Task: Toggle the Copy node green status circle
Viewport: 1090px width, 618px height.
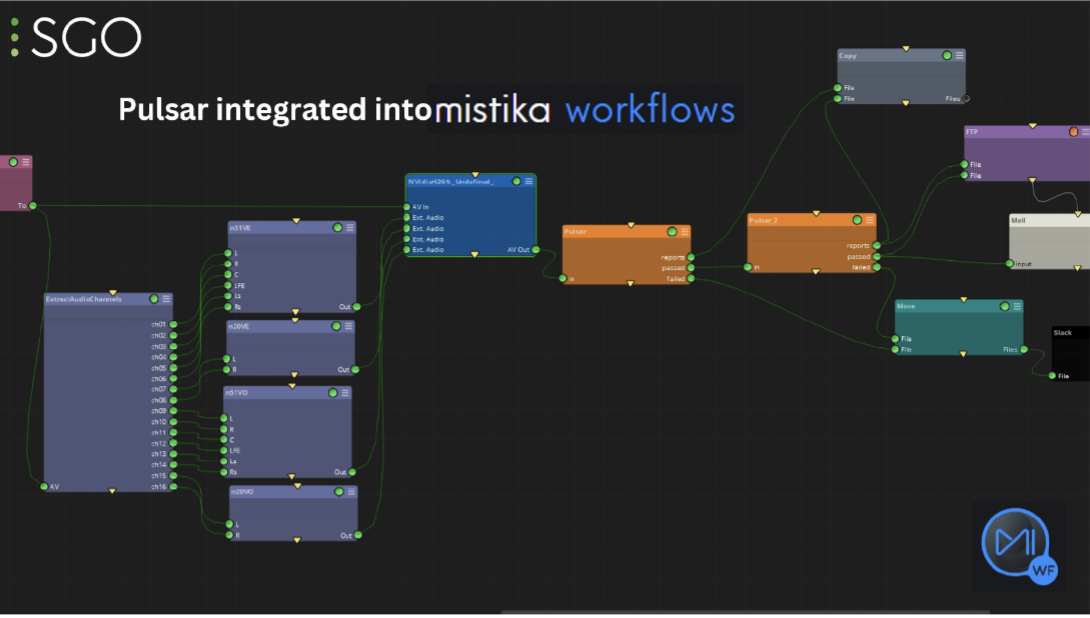Action: click(947, 55)
